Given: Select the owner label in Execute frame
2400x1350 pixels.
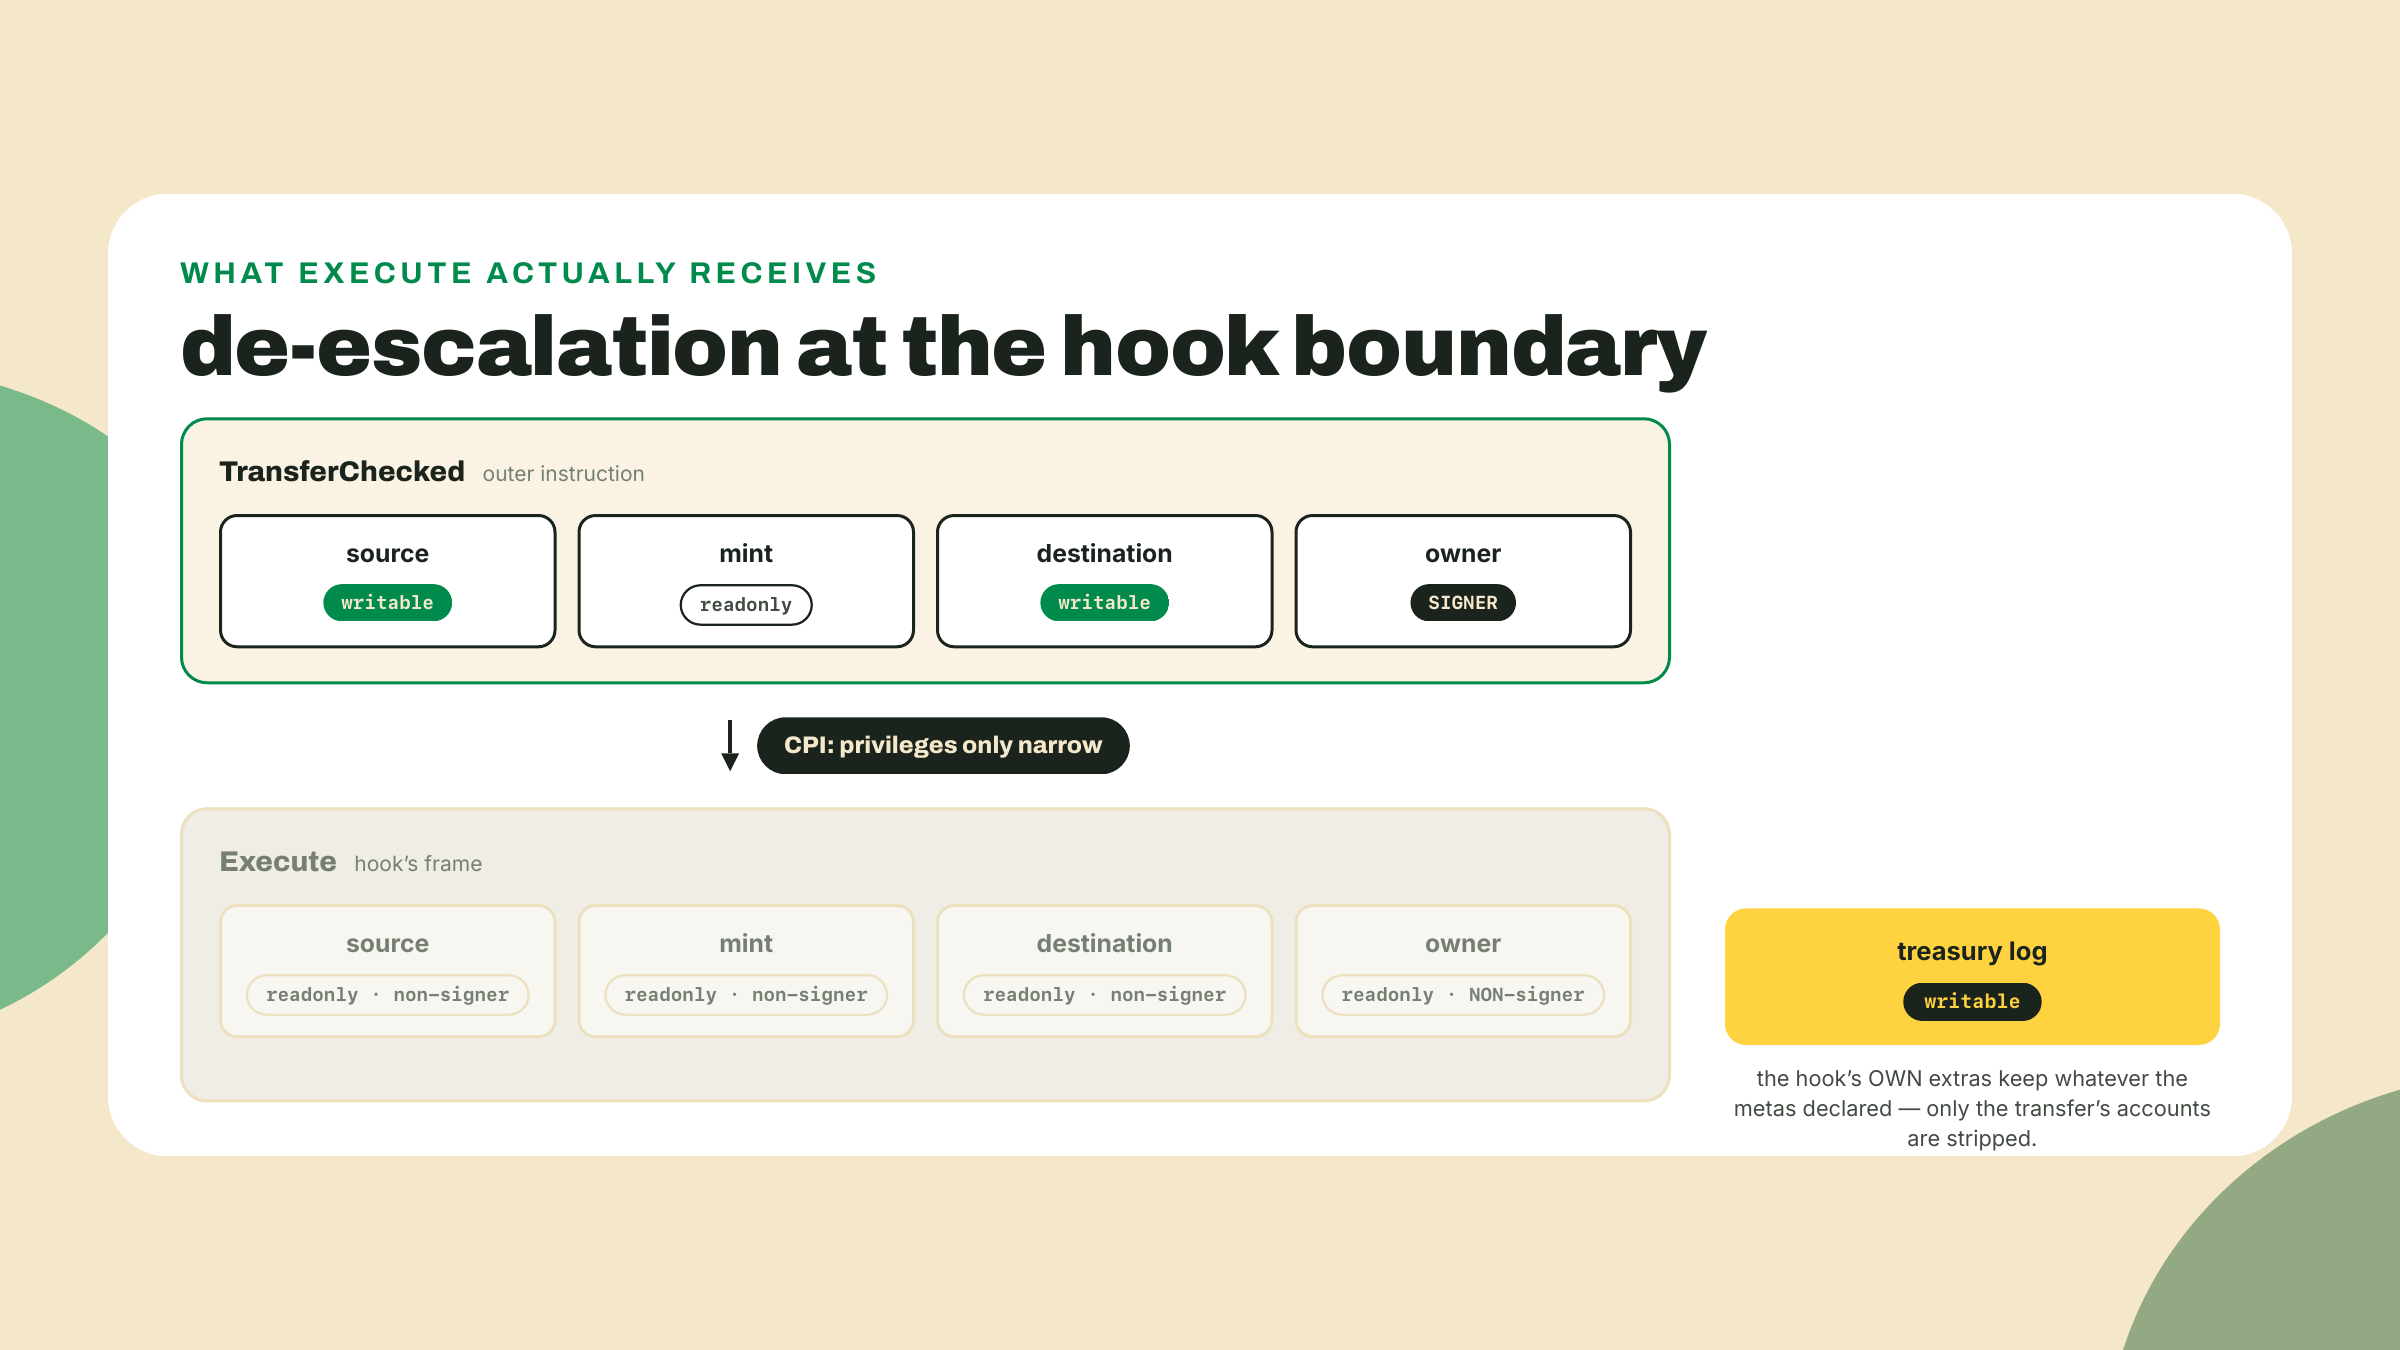Looking at the screenshot, I should (x=1463, y=943).
